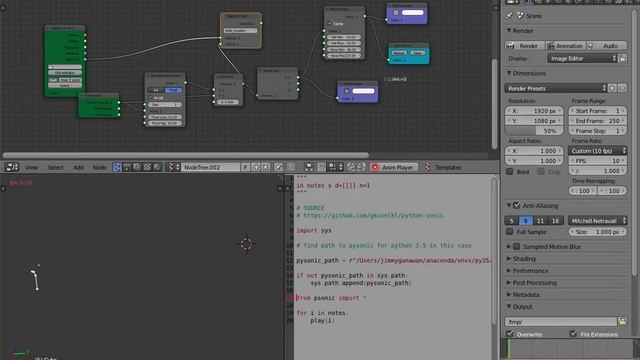Open the Add menu in node editor
The width and height of the screenshot is (640, 360).
(78, 167)
